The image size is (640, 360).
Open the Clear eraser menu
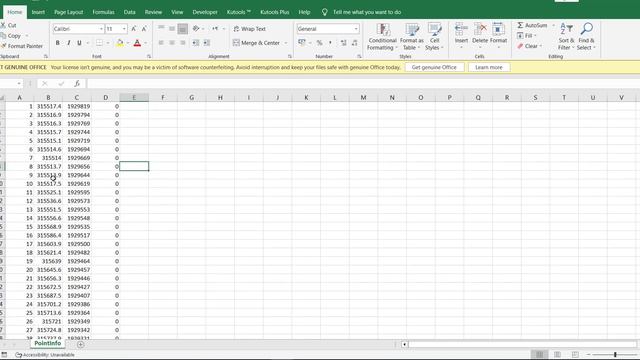(x=529, y=46)
